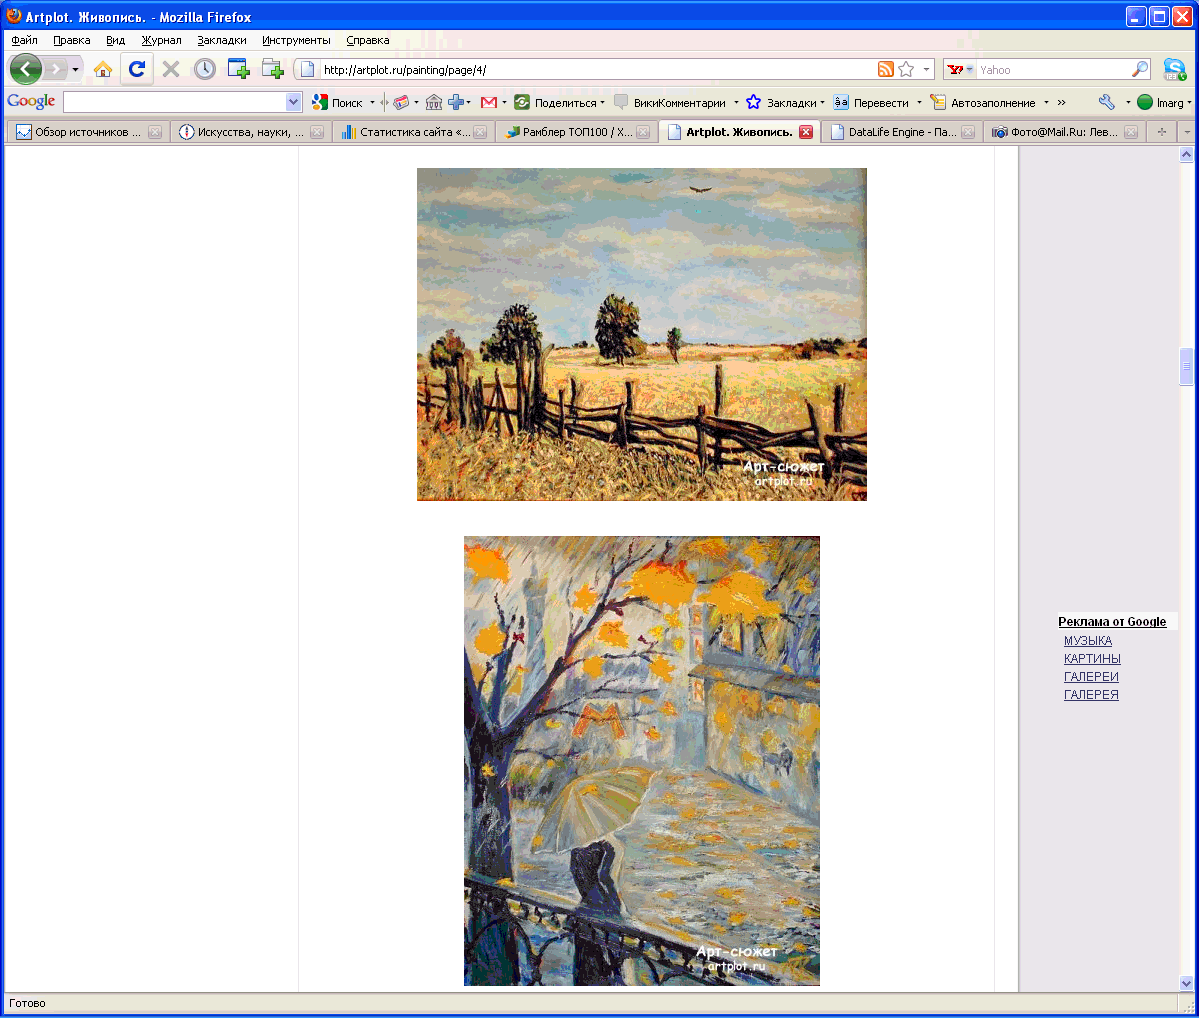Screen dimensions: 1199x1018
Task: Open the Журнал menu
Action: tap(161, 40)
